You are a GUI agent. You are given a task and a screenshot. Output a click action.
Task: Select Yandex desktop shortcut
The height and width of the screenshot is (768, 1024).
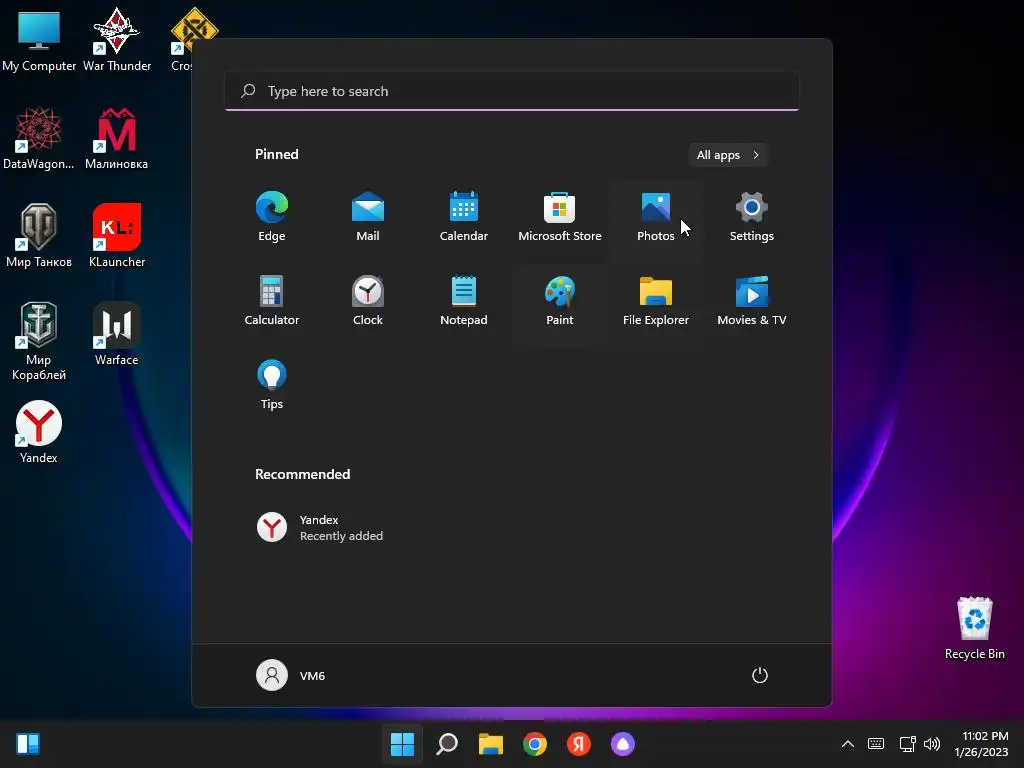(x=39, y=432)
